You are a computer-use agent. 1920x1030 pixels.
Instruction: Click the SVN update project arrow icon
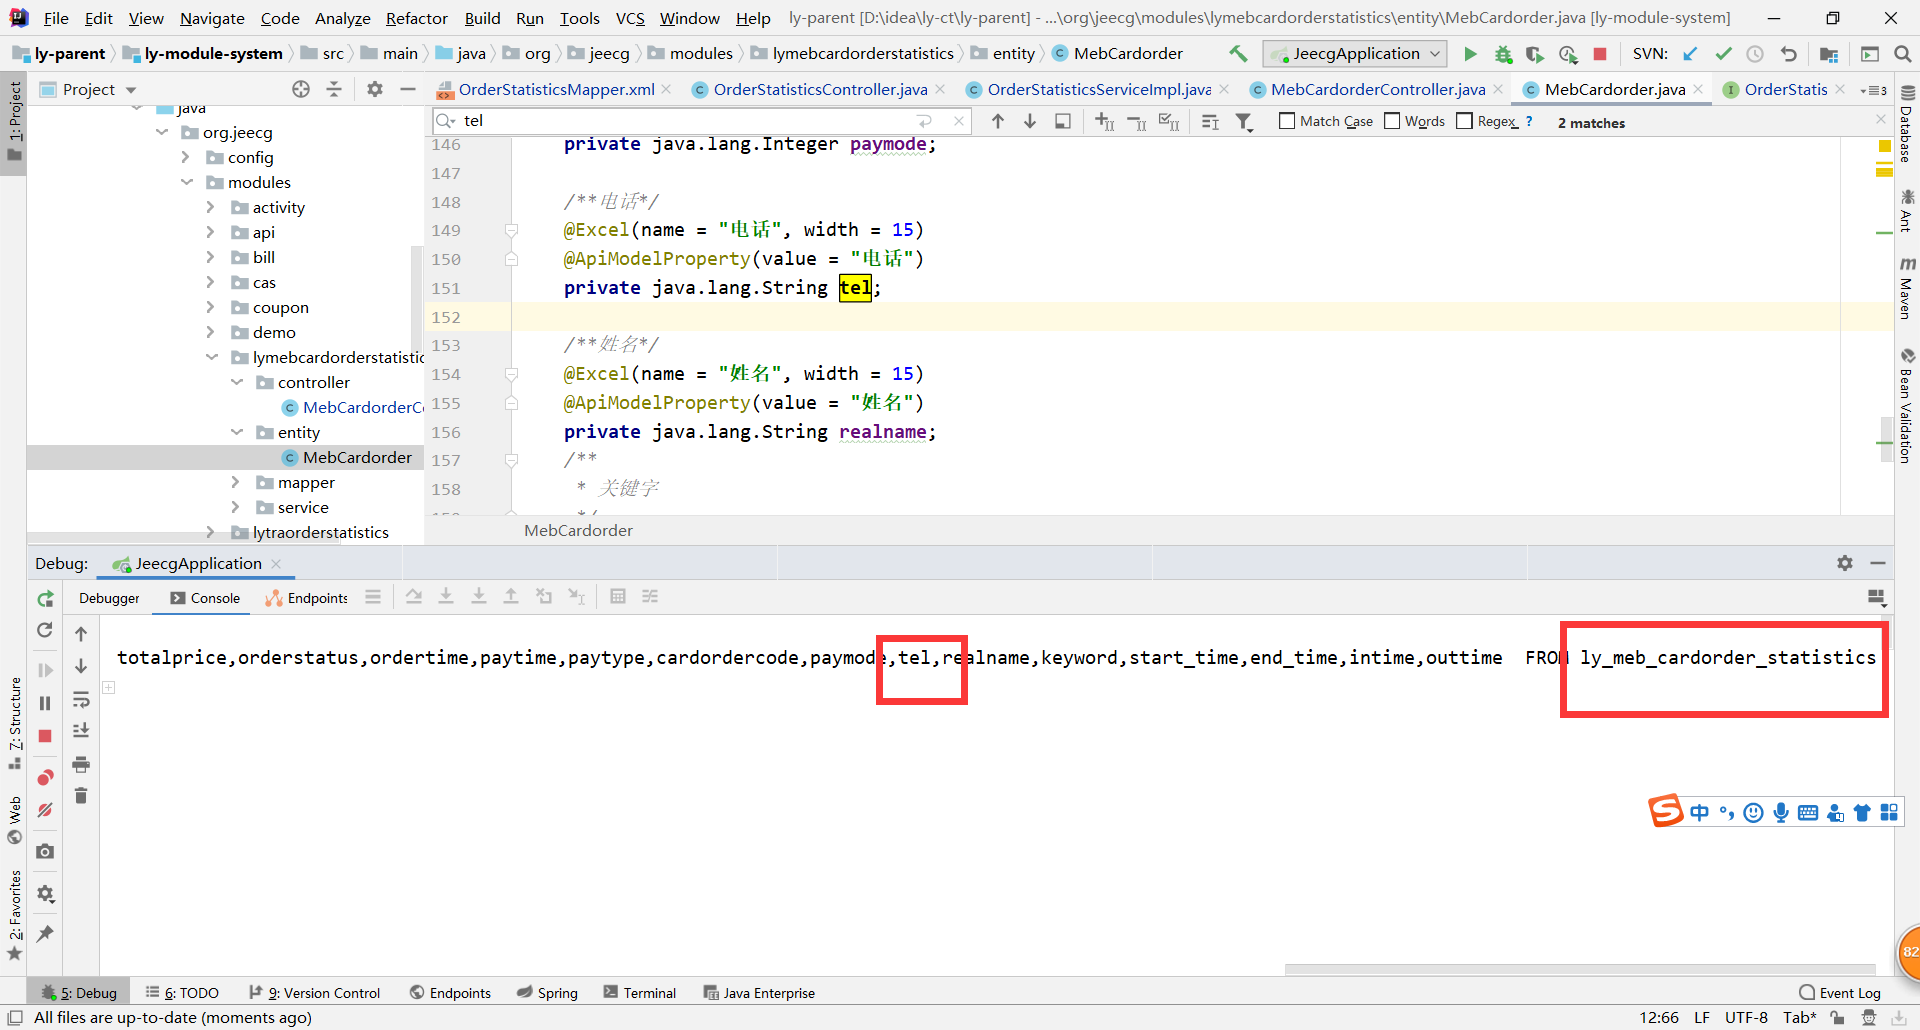pyautogui.click(x=1690, y=54)
